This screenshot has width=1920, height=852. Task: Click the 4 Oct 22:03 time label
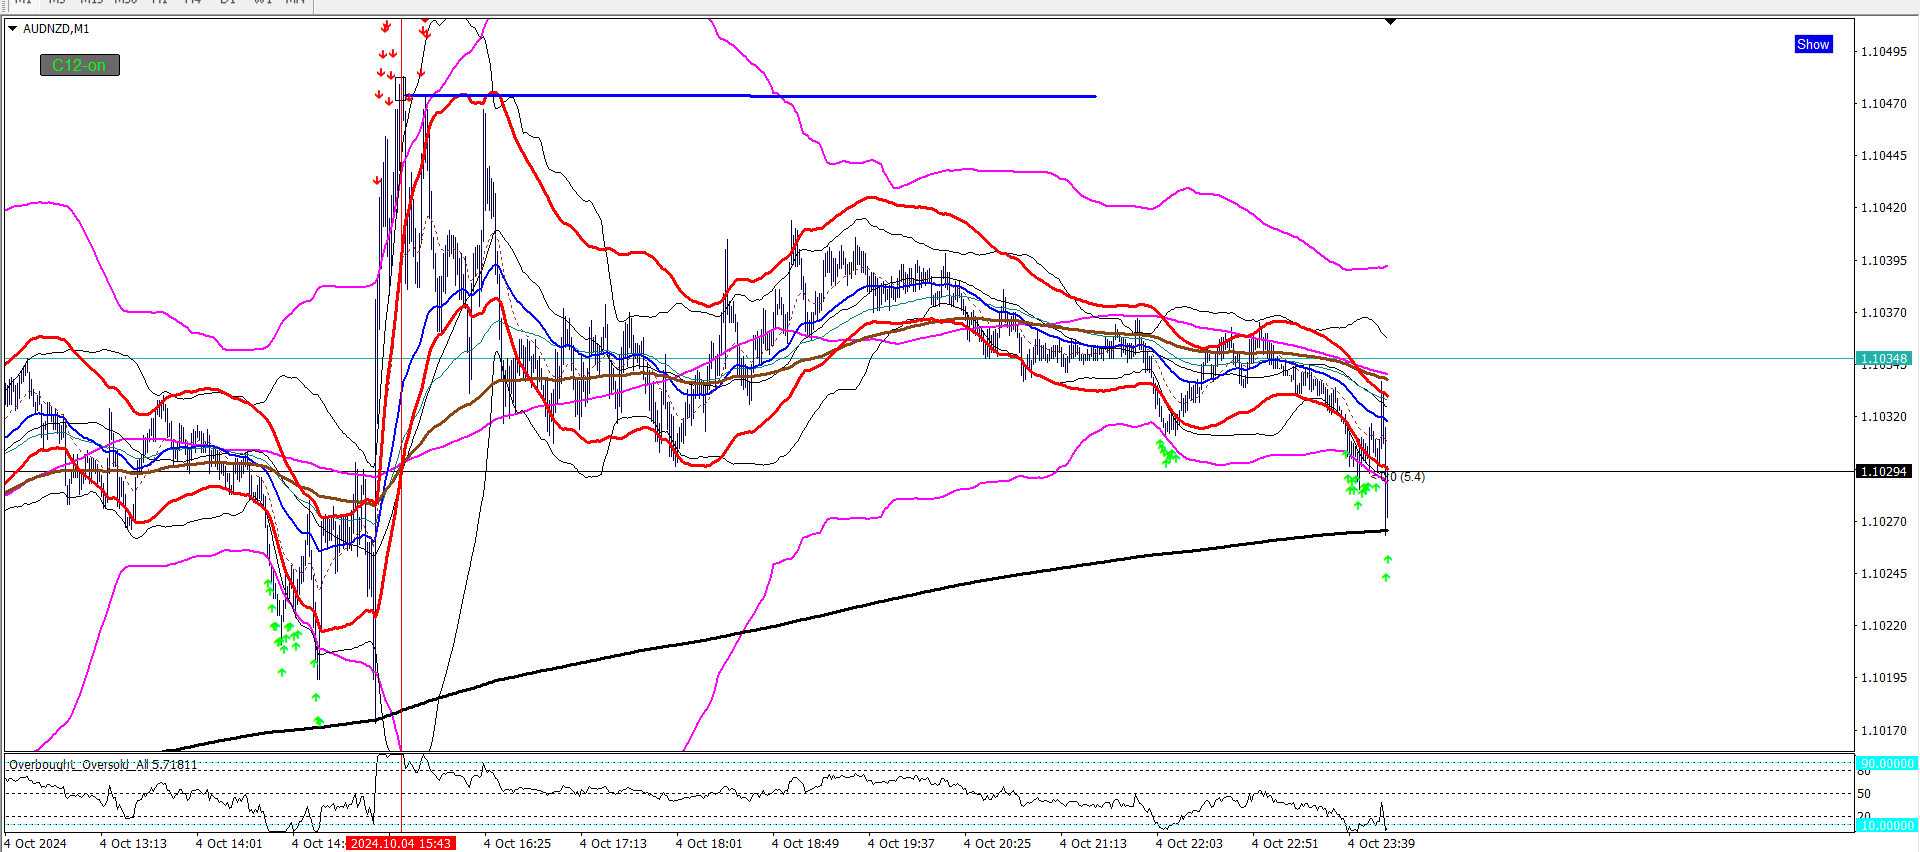pos(1189,843)
